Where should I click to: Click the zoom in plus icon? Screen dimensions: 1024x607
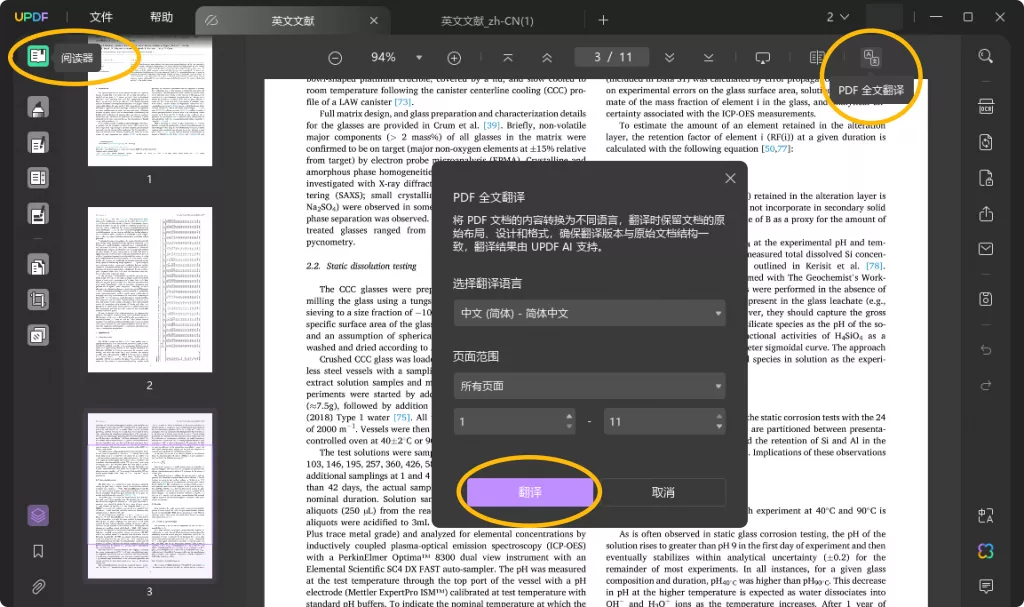[x=454, y=58]
